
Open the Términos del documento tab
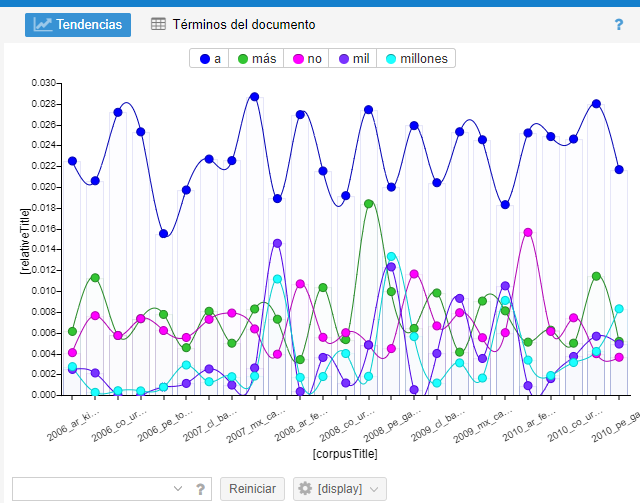(x=232, y=24)
